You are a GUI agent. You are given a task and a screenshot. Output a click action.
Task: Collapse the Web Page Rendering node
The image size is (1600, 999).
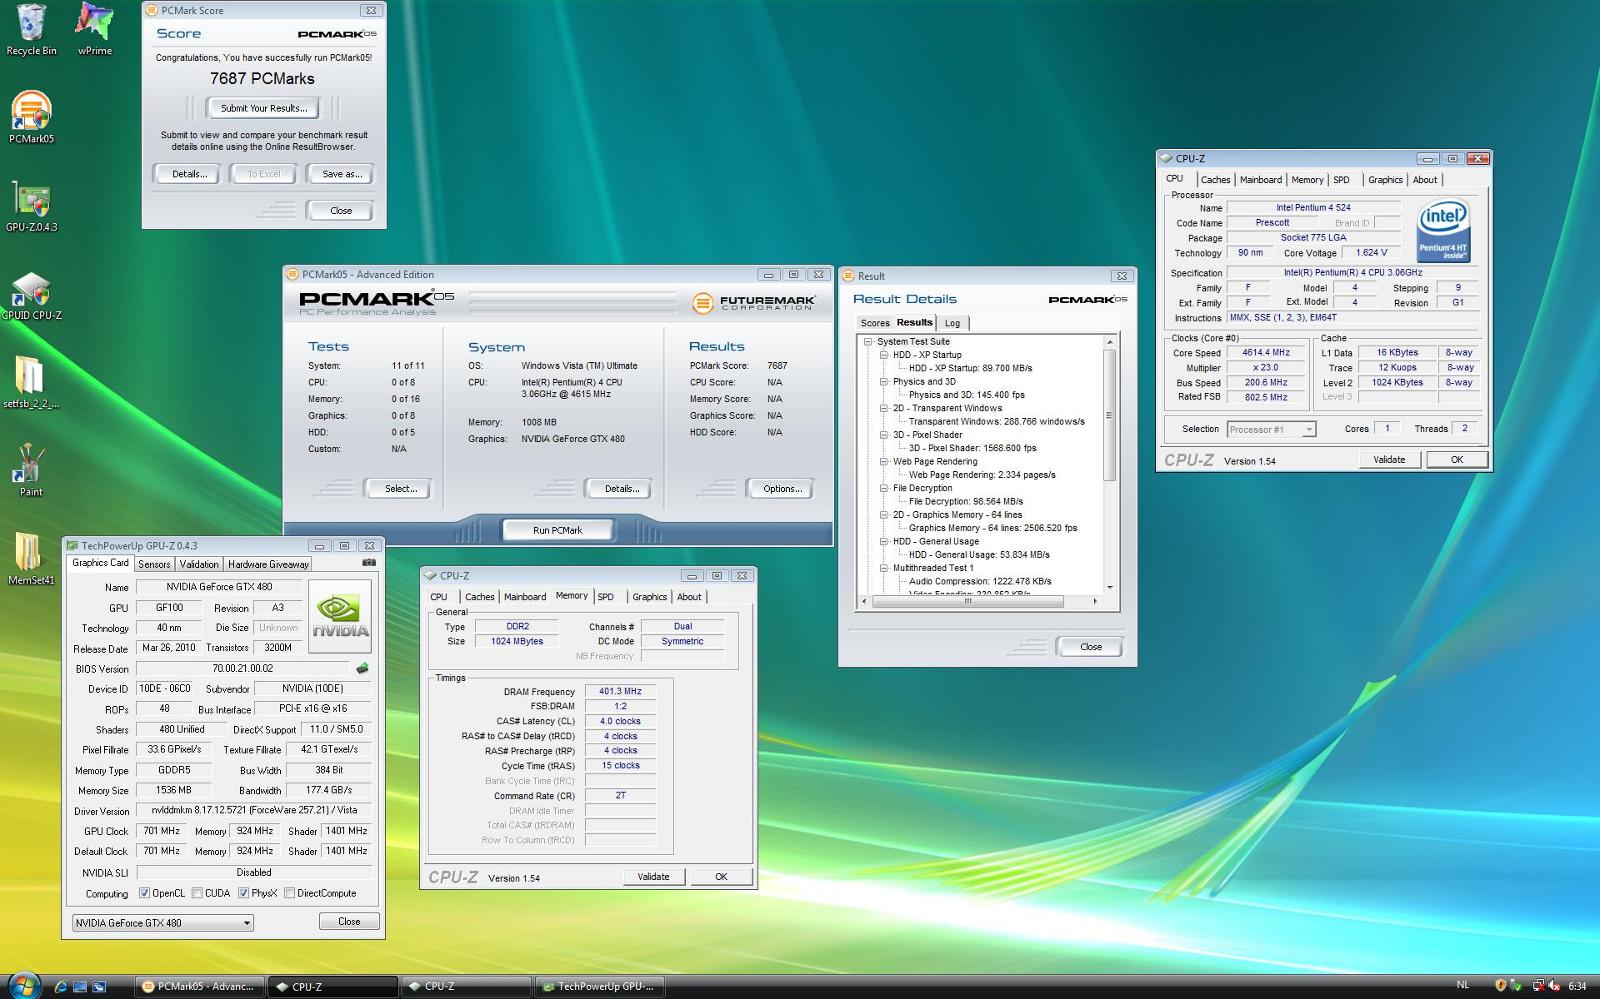(x=884, y=461)
